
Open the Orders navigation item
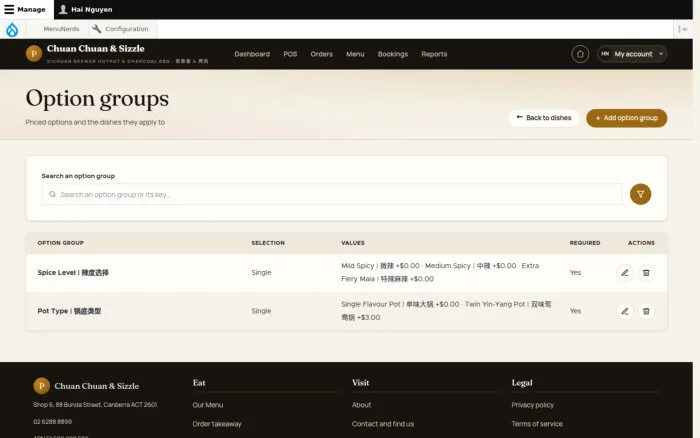click(x=321, y=54)
